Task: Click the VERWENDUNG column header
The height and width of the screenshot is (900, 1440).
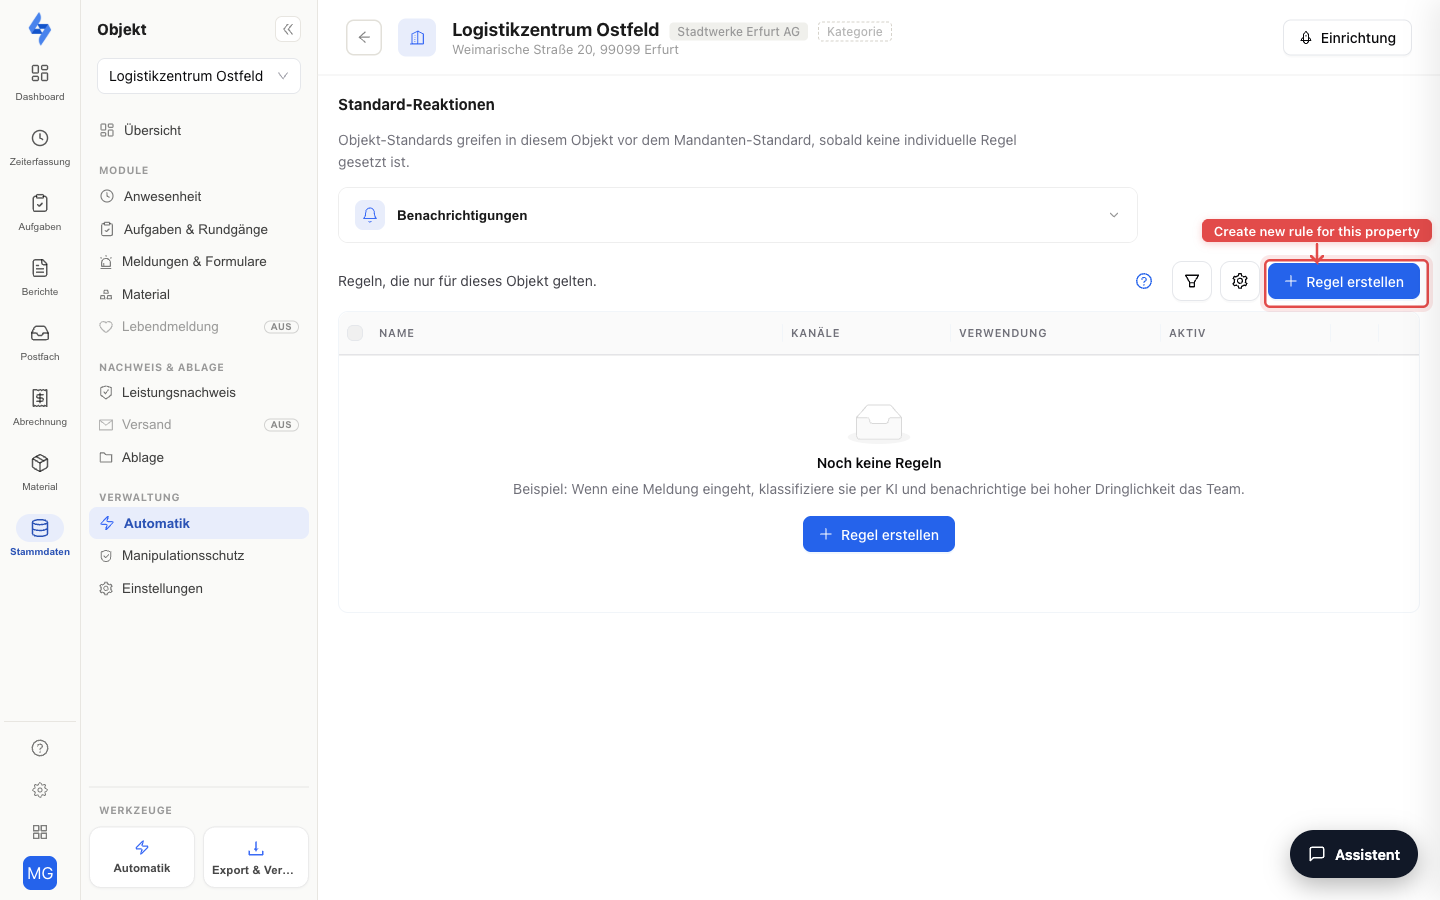Action: point(1003,333)
